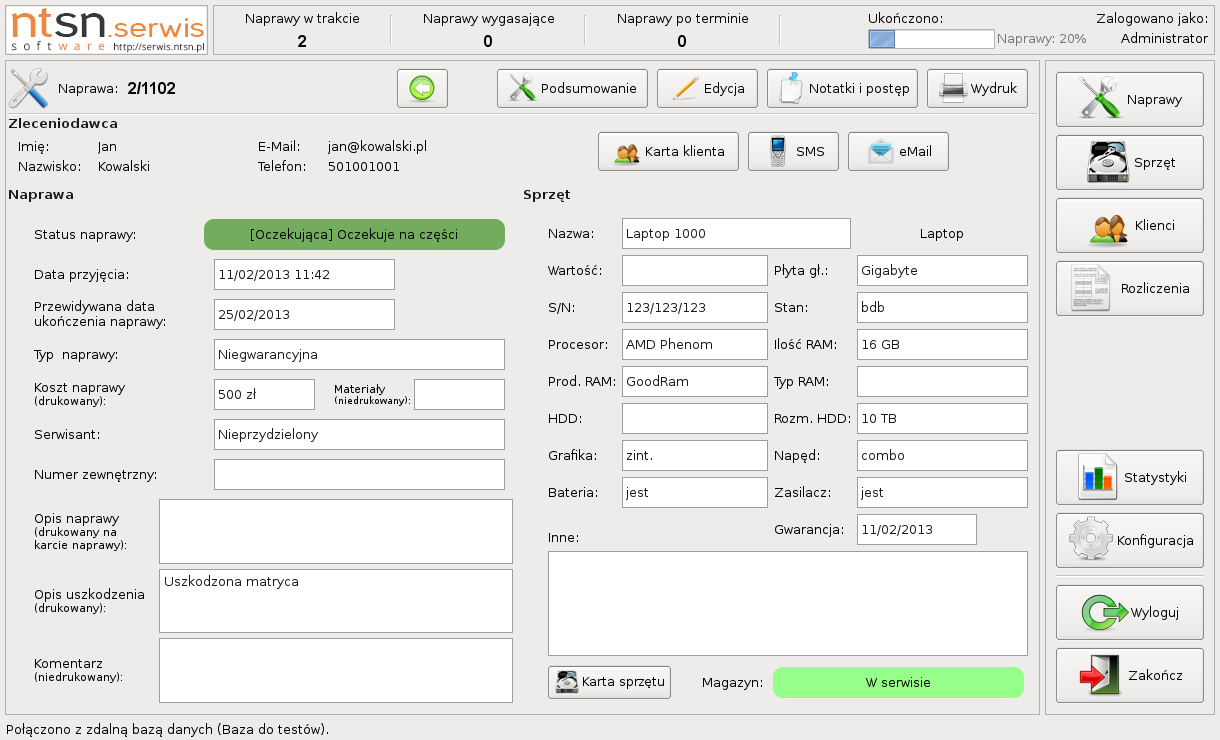Click the Procesor field

pyautogui.click(x=695, y=344)
